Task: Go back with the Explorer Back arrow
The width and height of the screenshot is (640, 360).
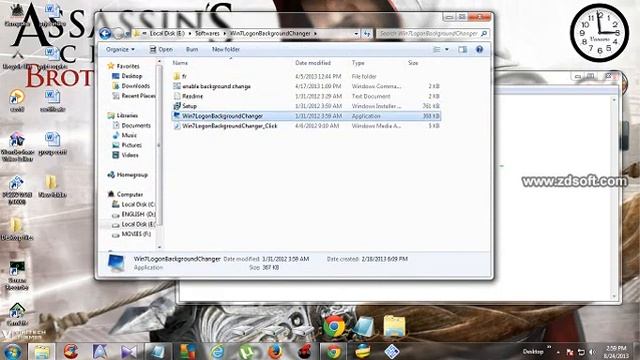Action: 105,33
